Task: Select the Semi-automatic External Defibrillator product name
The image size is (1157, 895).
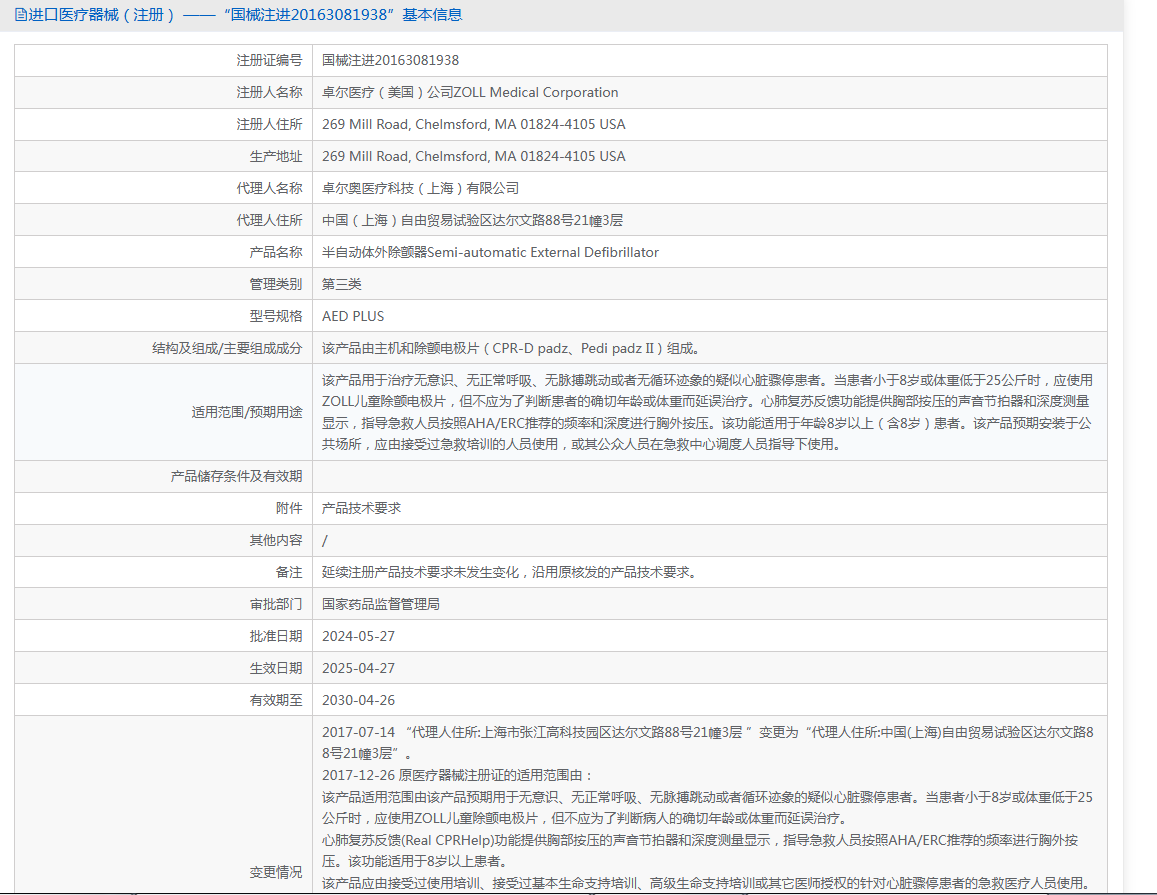Action: pyautogui.click(x=491, y=252)
